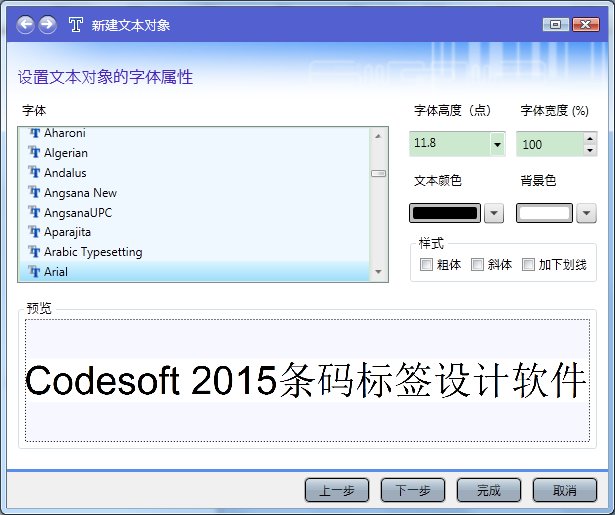Click the forward arrow in title bar
615x515 pixels.
pos(47,25)
